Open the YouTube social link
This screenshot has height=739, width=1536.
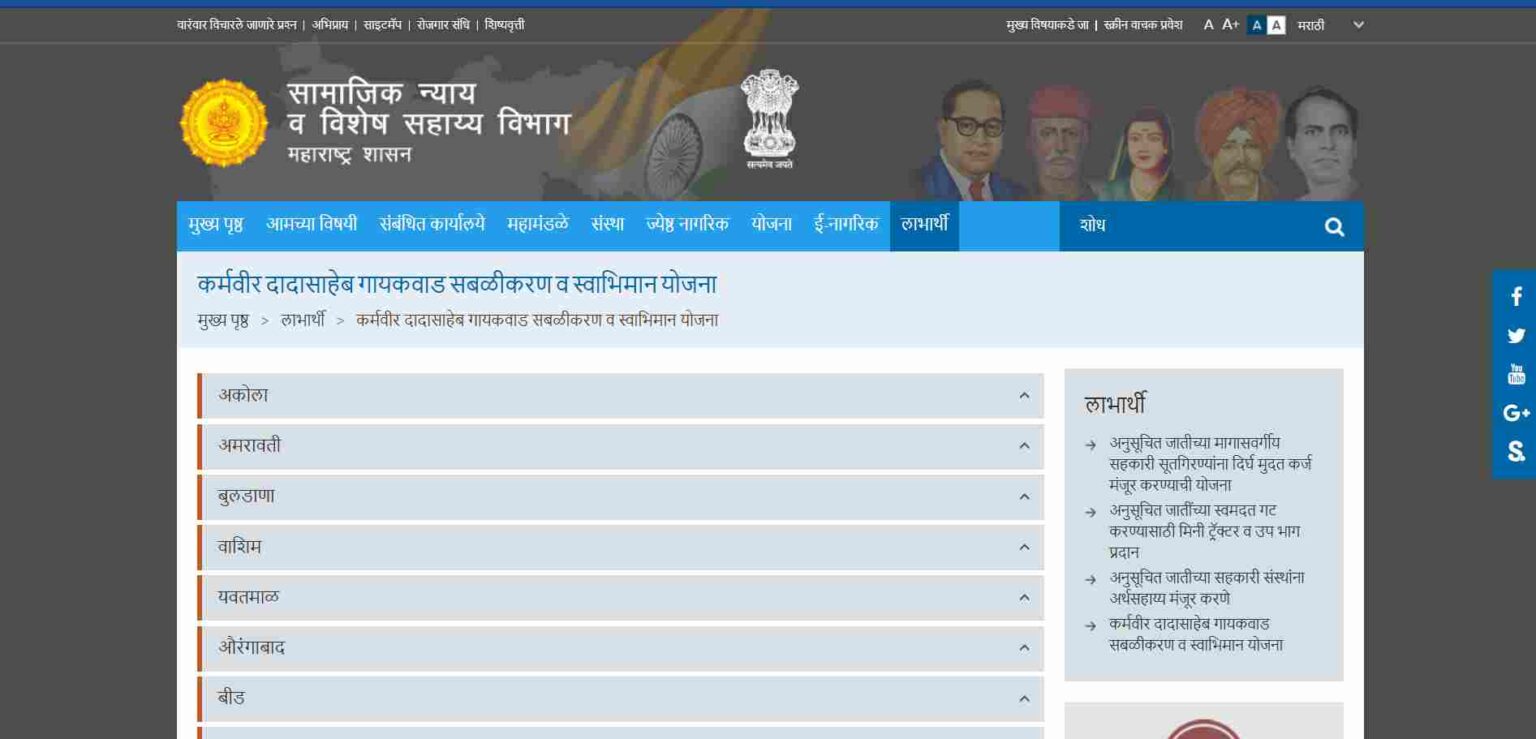click(x=1516, y=375)
